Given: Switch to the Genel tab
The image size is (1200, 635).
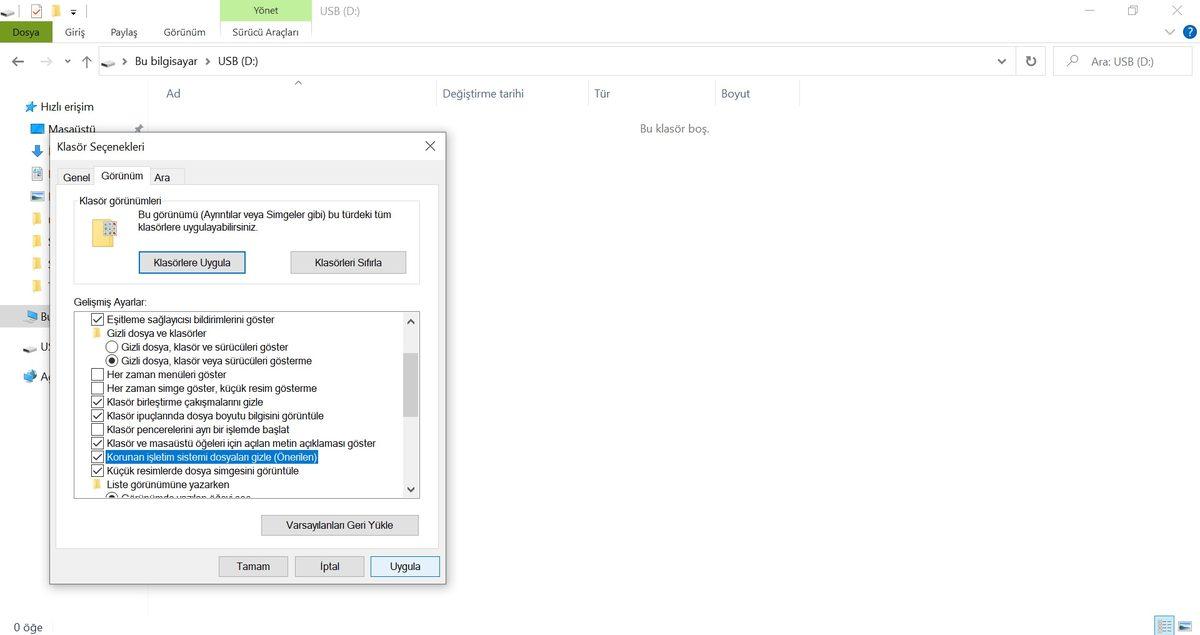Looking at the screenshot, I should pos(76,177).
